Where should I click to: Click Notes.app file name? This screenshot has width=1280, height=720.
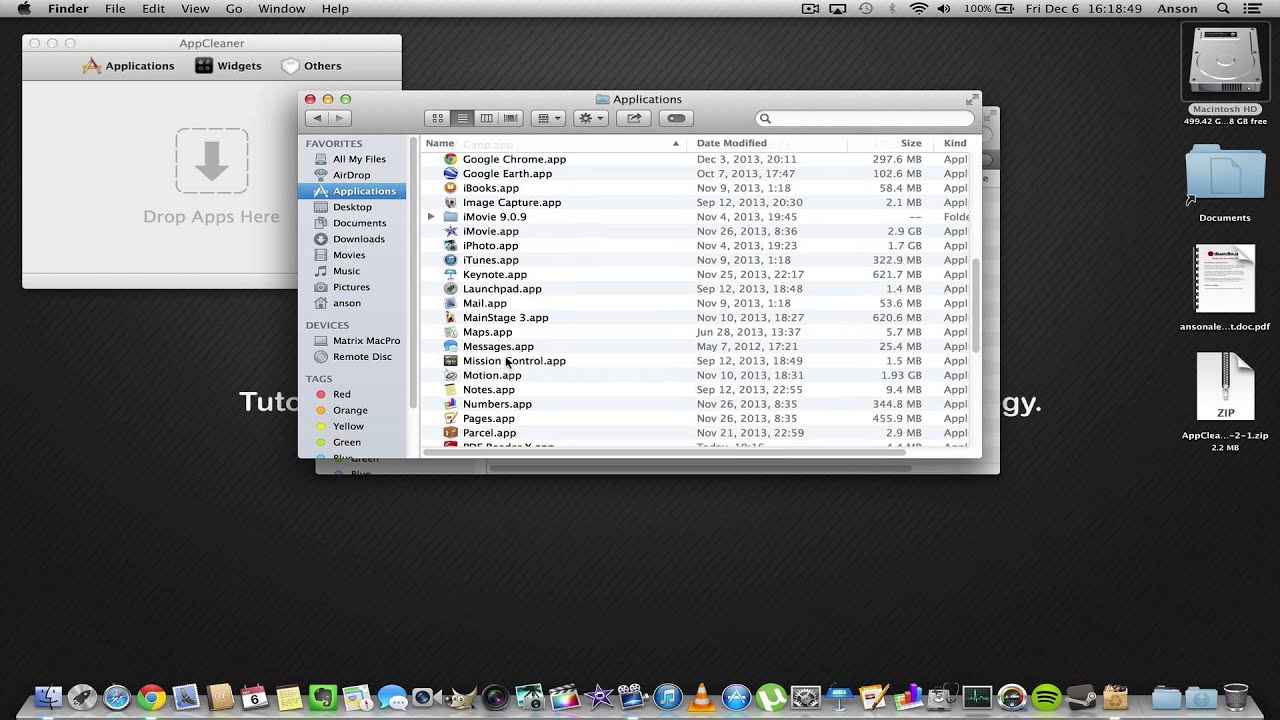[489, 390]
